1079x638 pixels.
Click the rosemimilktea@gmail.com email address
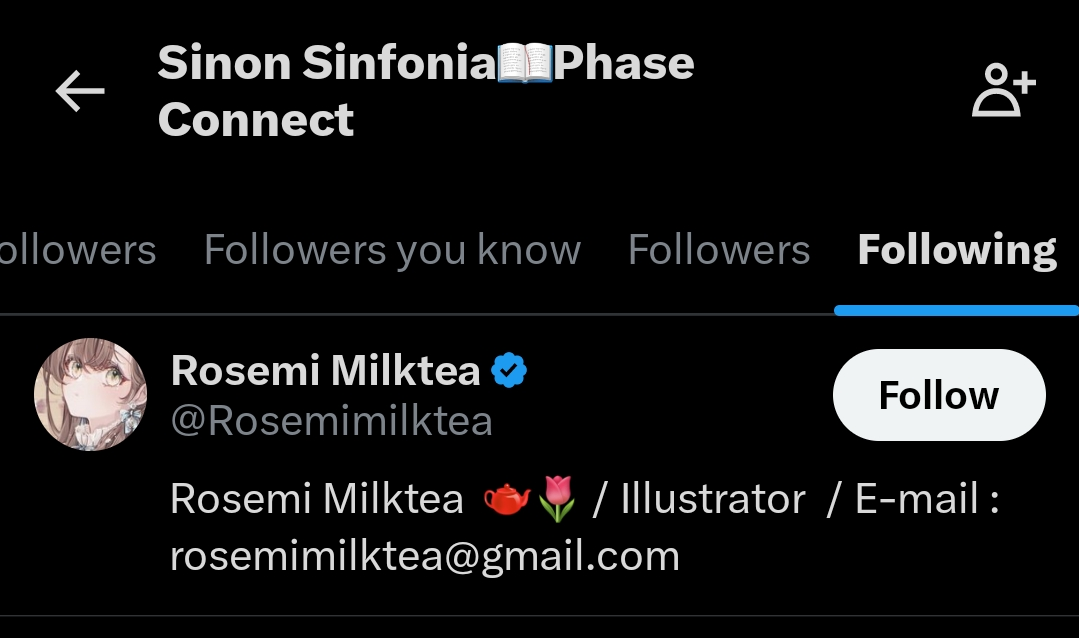[x=425, y=555]
